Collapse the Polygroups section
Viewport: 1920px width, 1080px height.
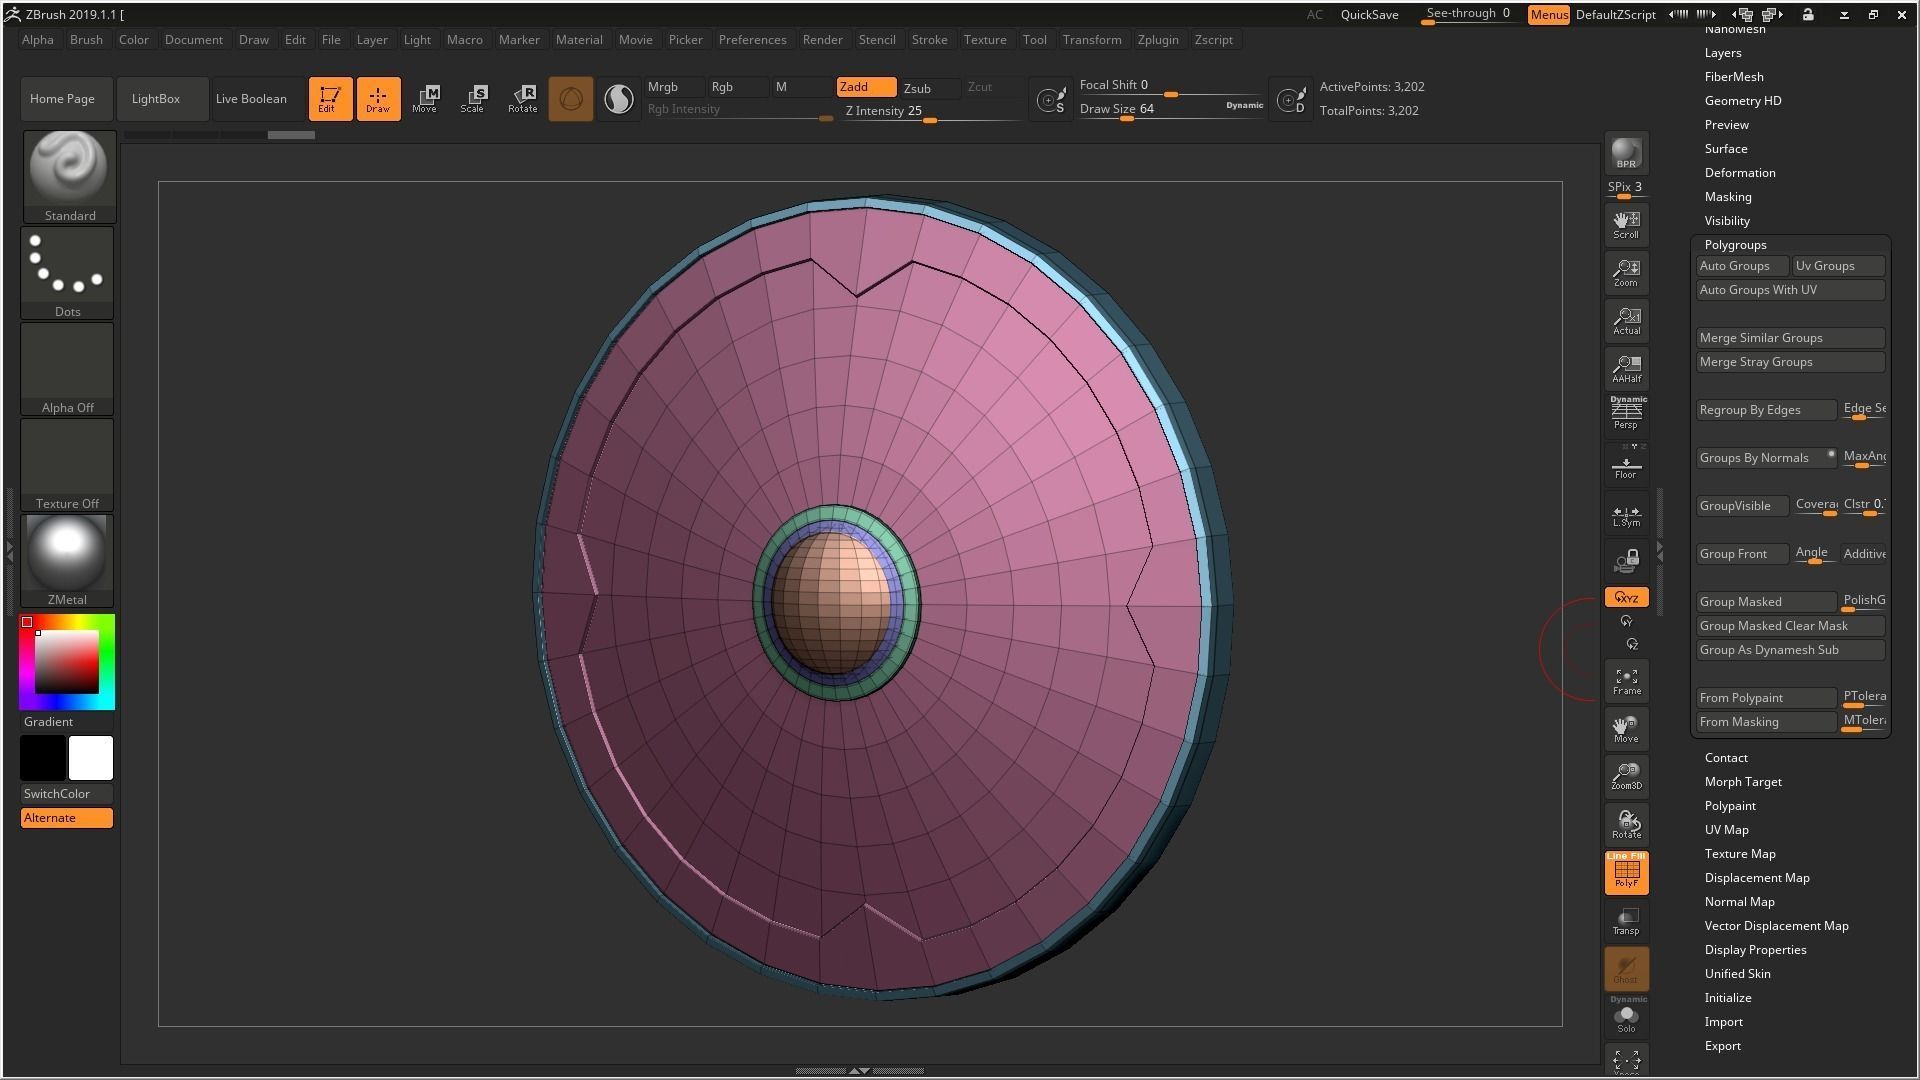pos(1735,245)
